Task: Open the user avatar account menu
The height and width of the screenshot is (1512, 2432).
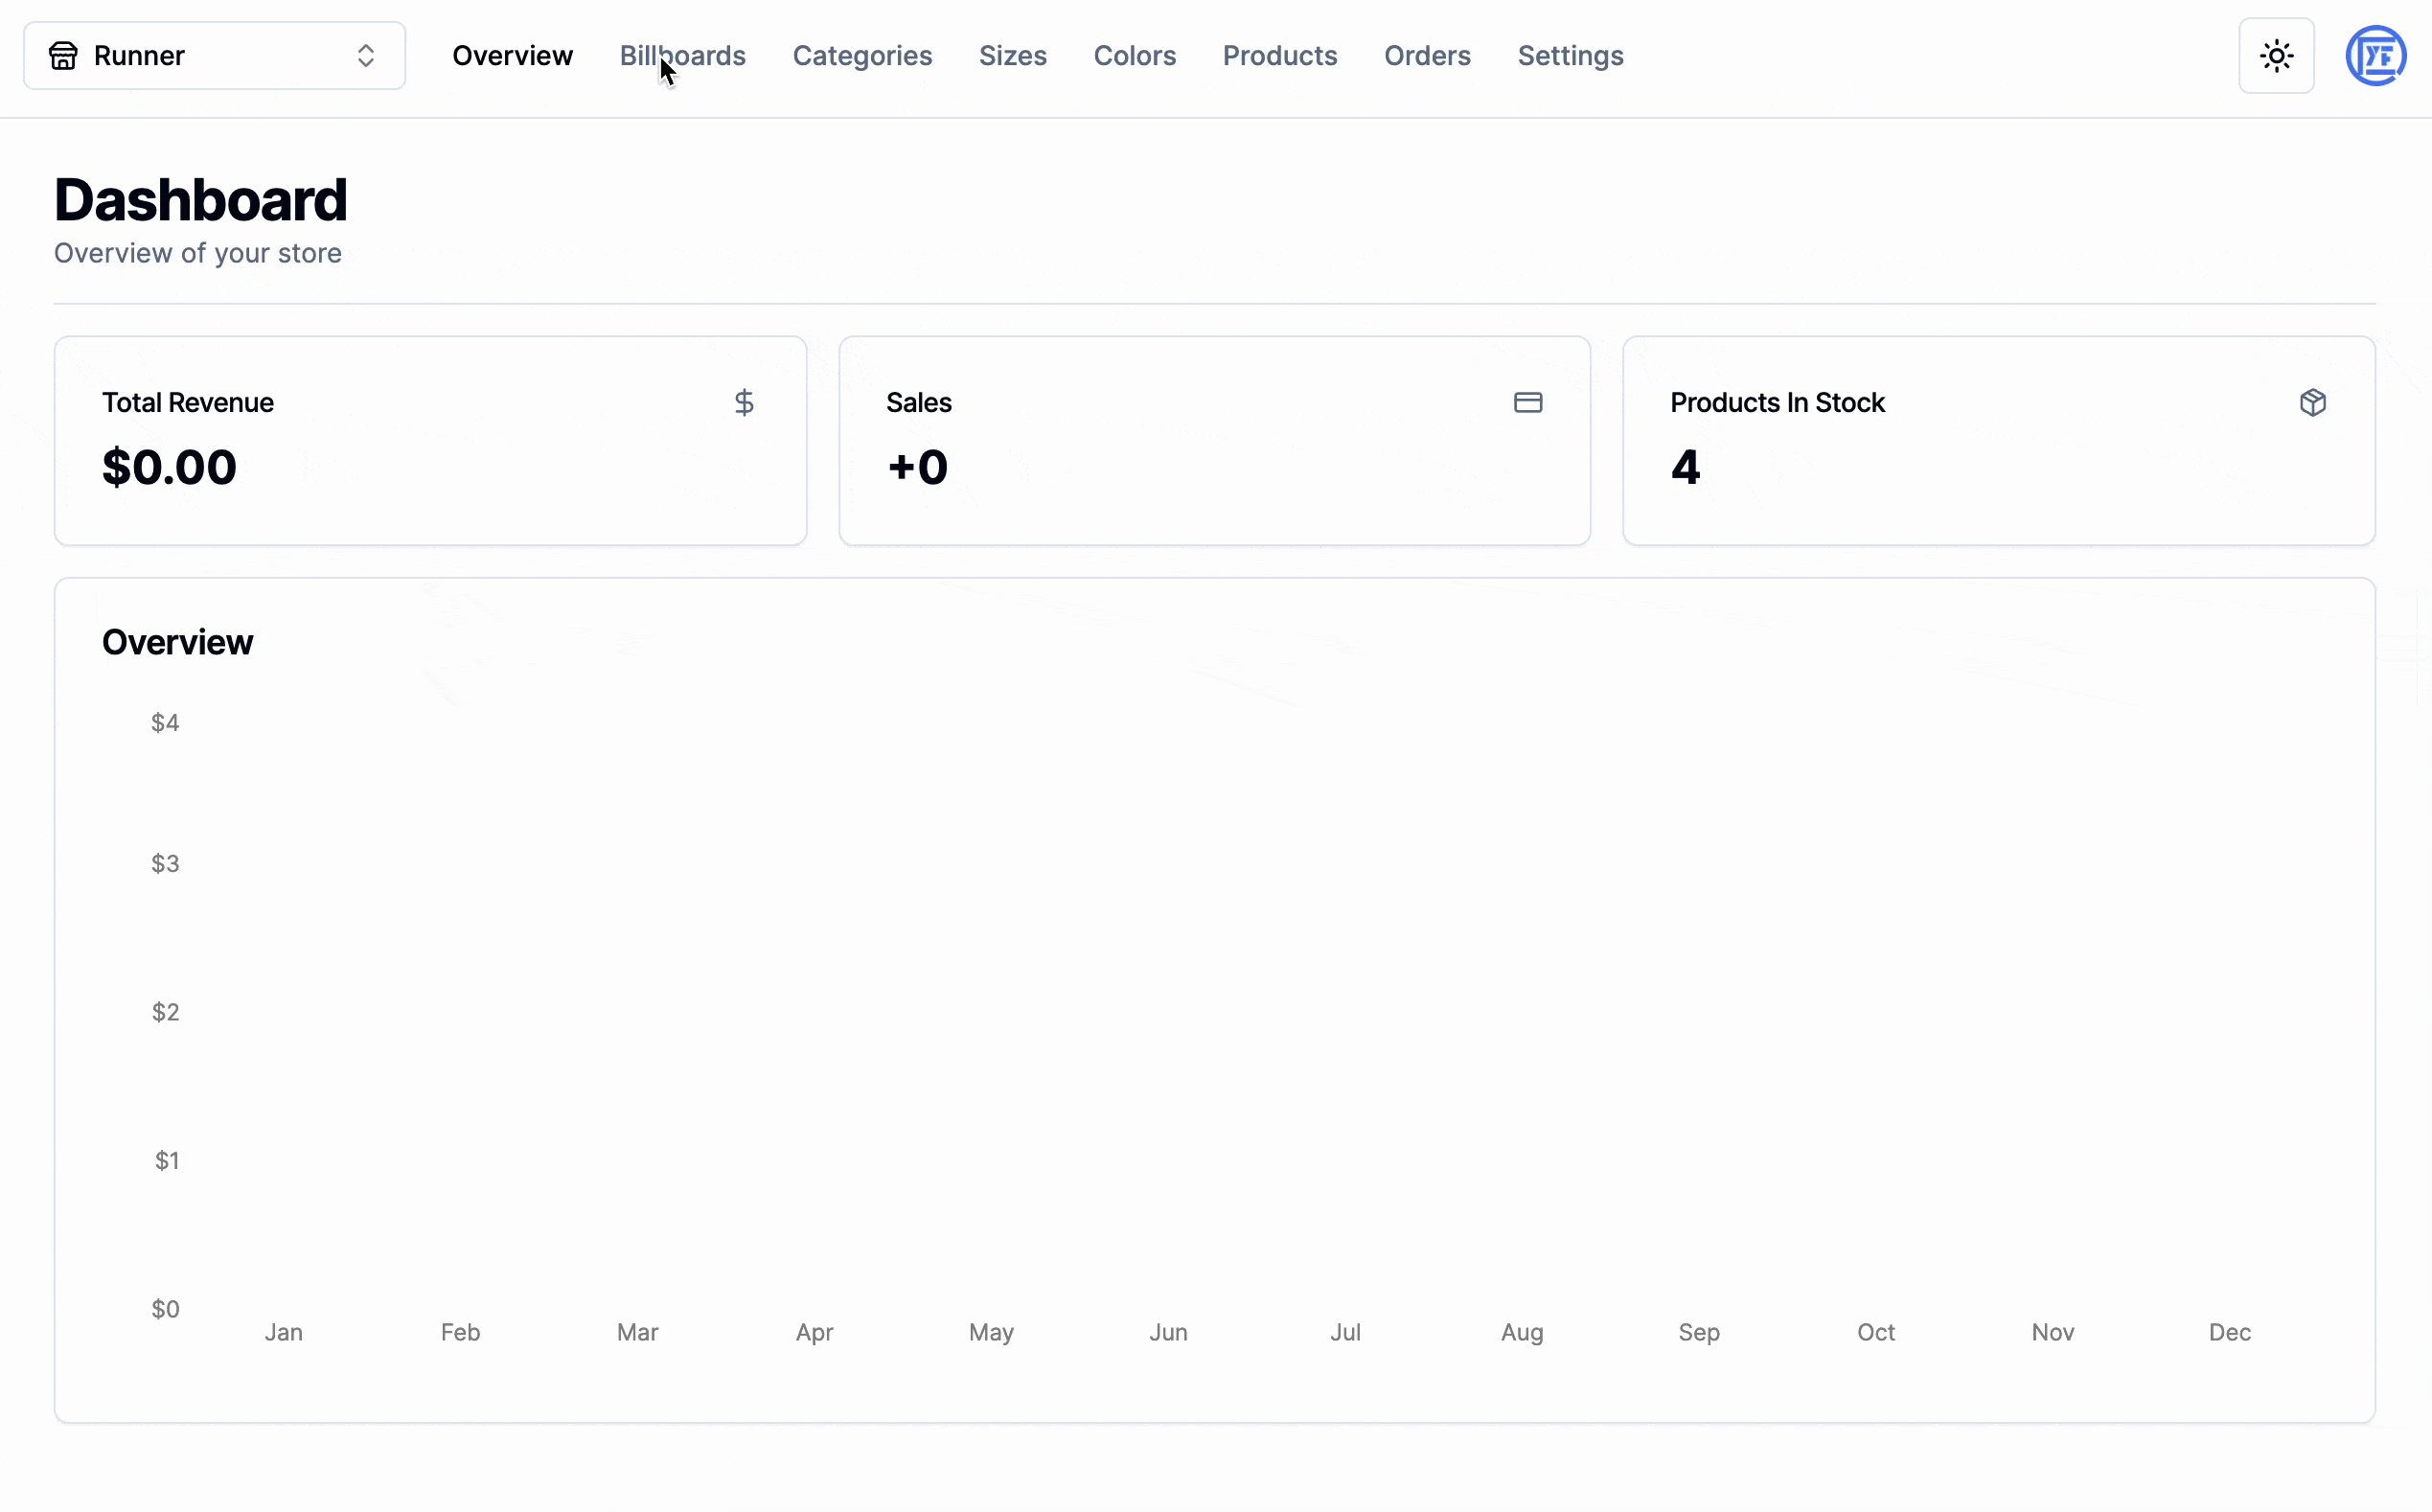Action: point(2375,56)
